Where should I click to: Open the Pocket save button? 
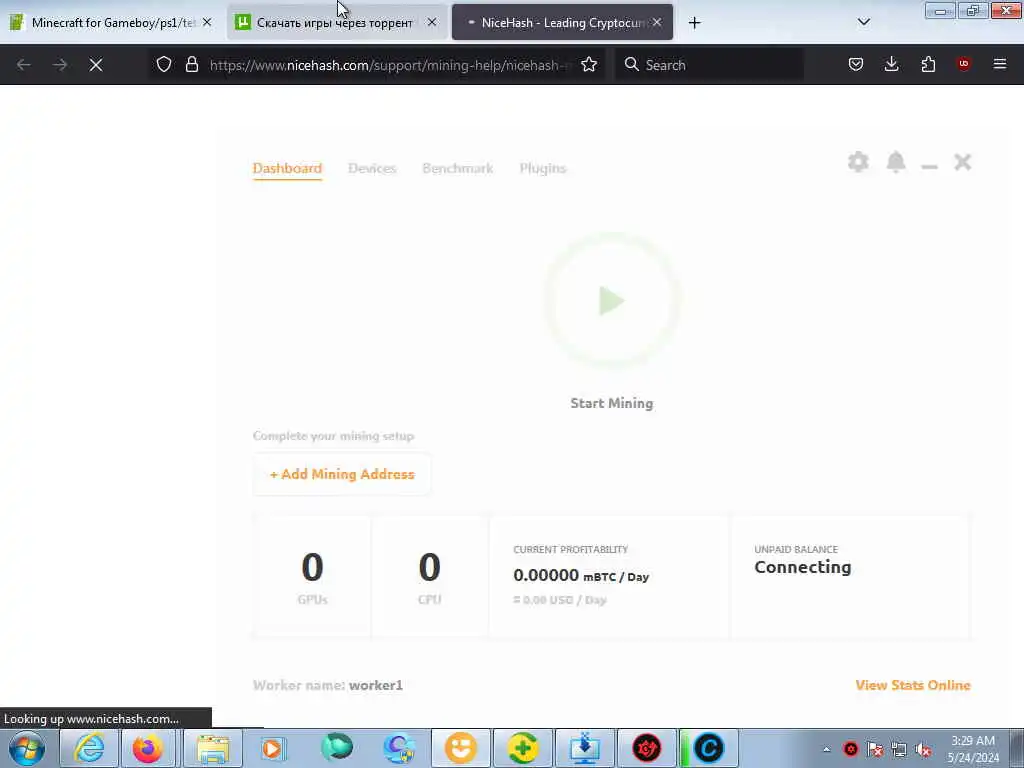point(856,64)
